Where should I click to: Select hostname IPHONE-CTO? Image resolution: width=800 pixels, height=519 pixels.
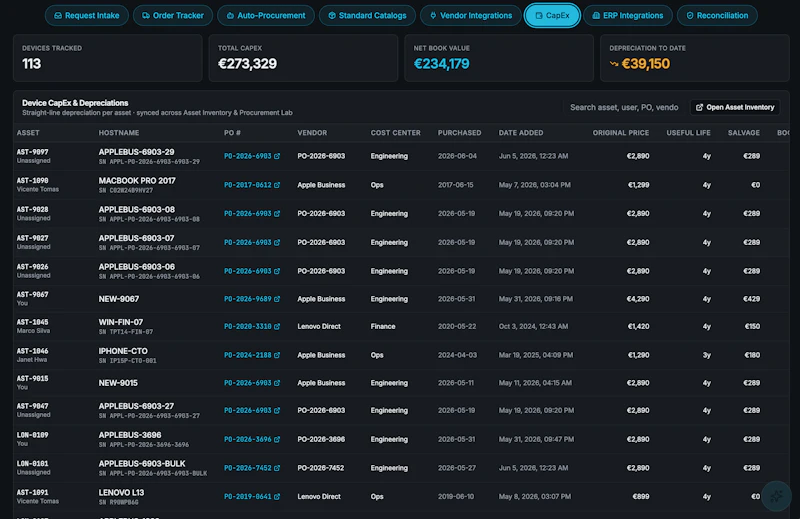(x=123, y=351)
